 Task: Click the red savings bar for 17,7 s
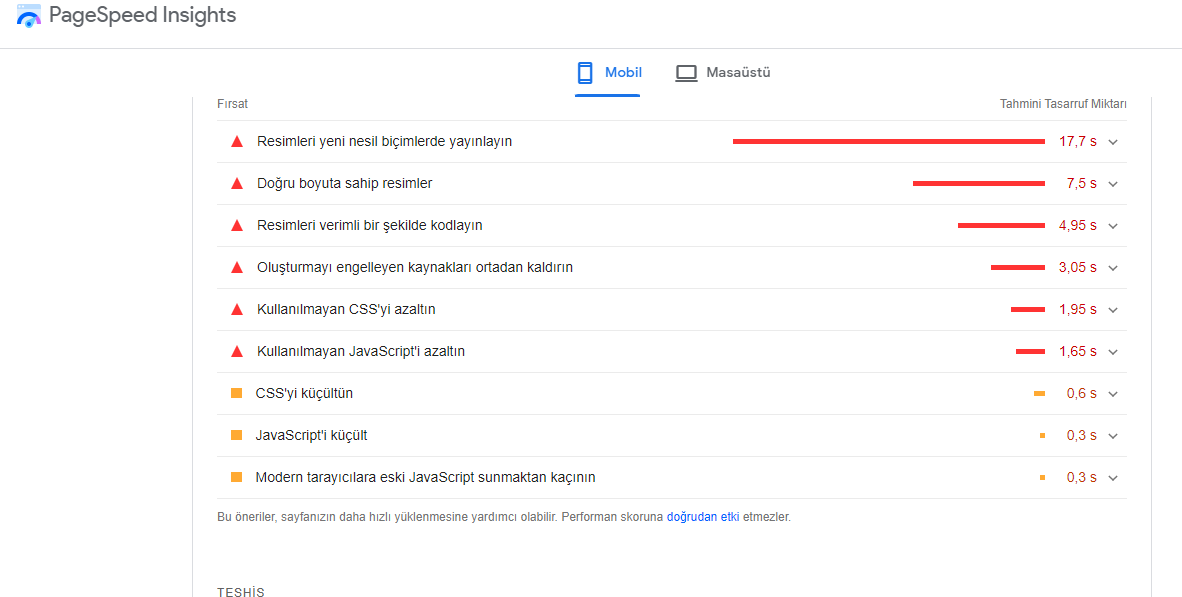(888, 142)
